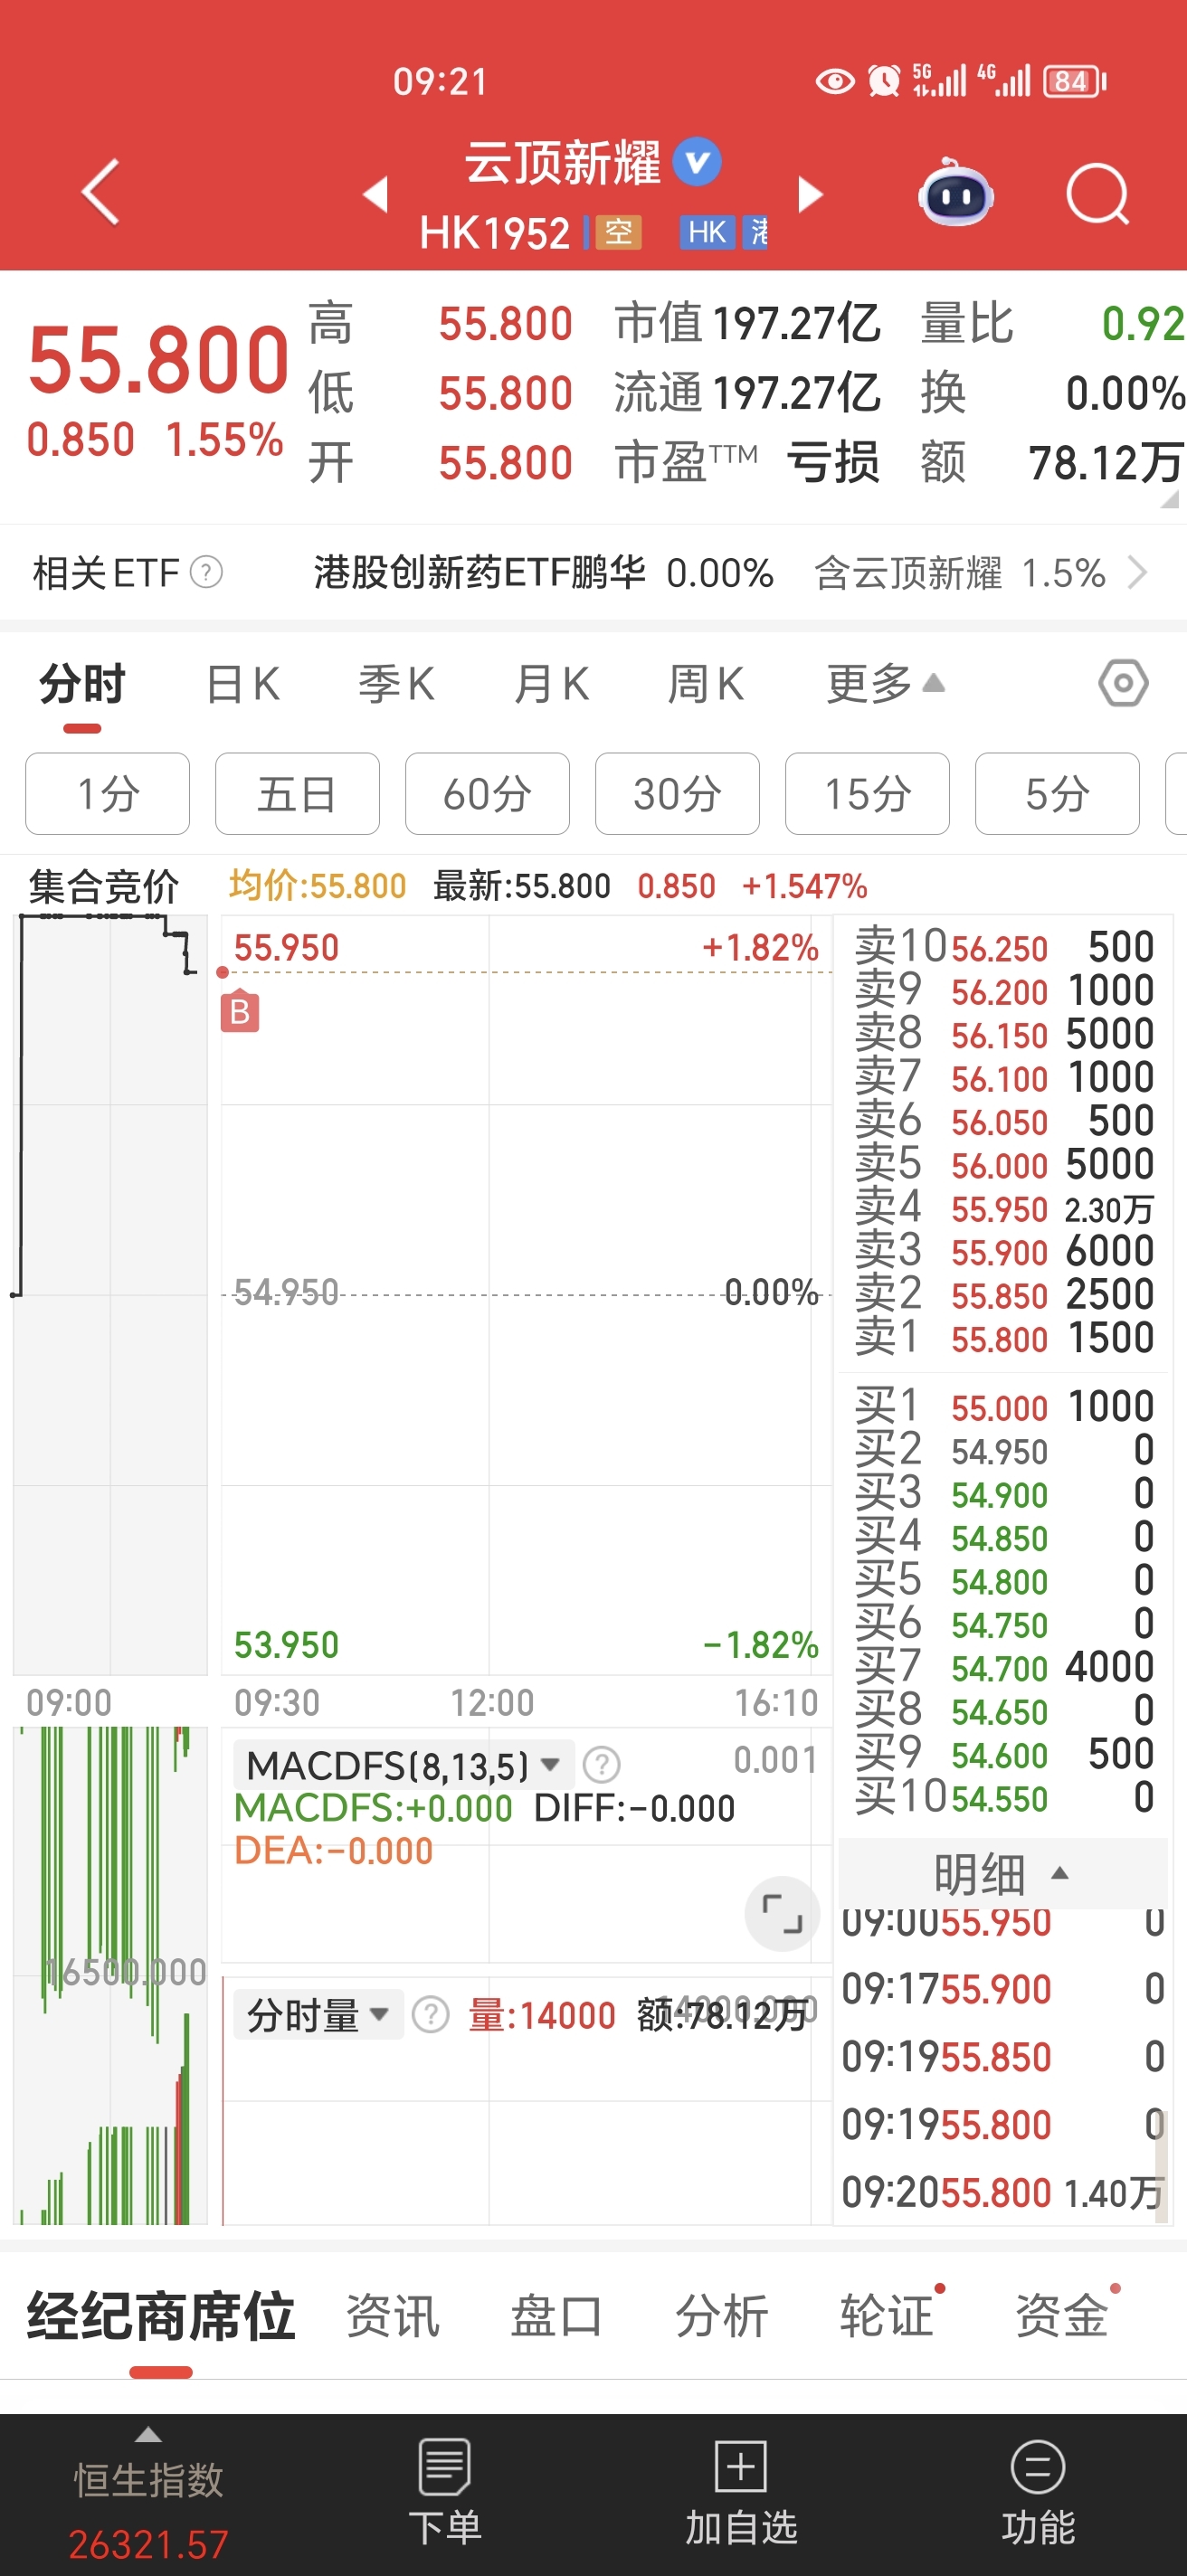The width and height of the screenshot is (1187, 2576).
Task: Expand chart to fullscreen icon
Action: (x=782, y=1913)
